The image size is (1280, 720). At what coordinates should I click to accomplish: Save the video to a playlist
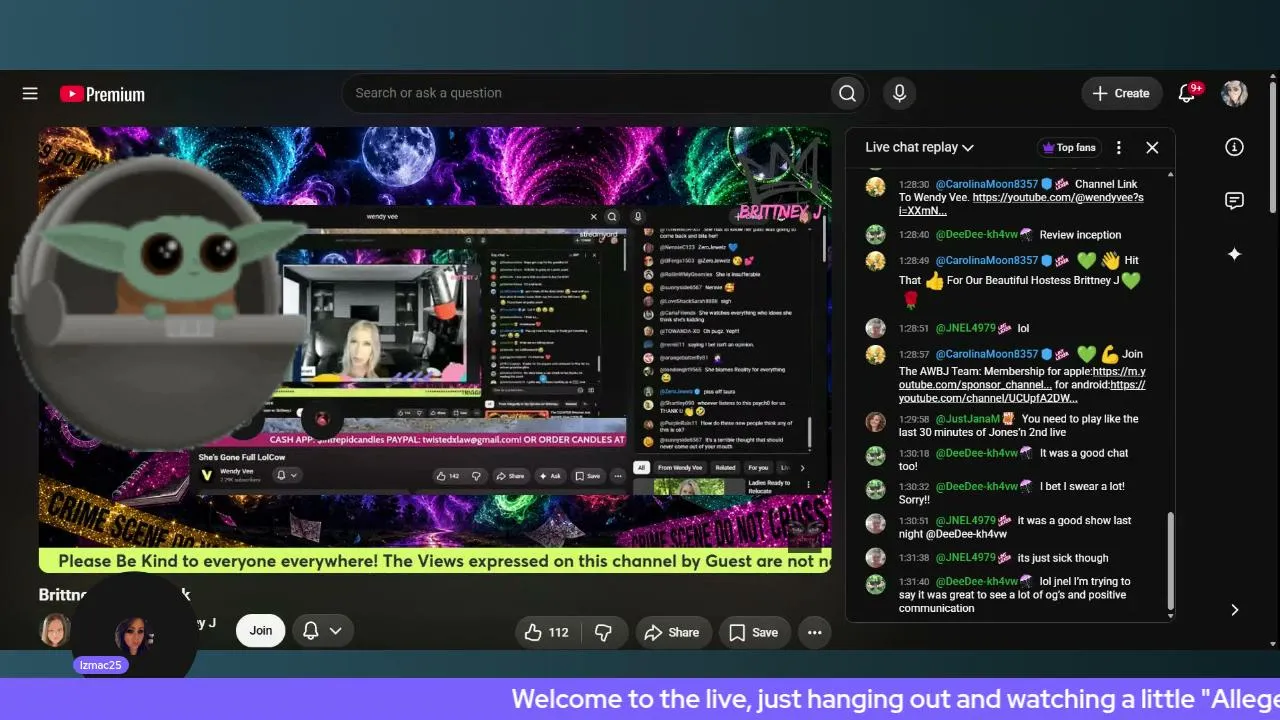[753, 632]
